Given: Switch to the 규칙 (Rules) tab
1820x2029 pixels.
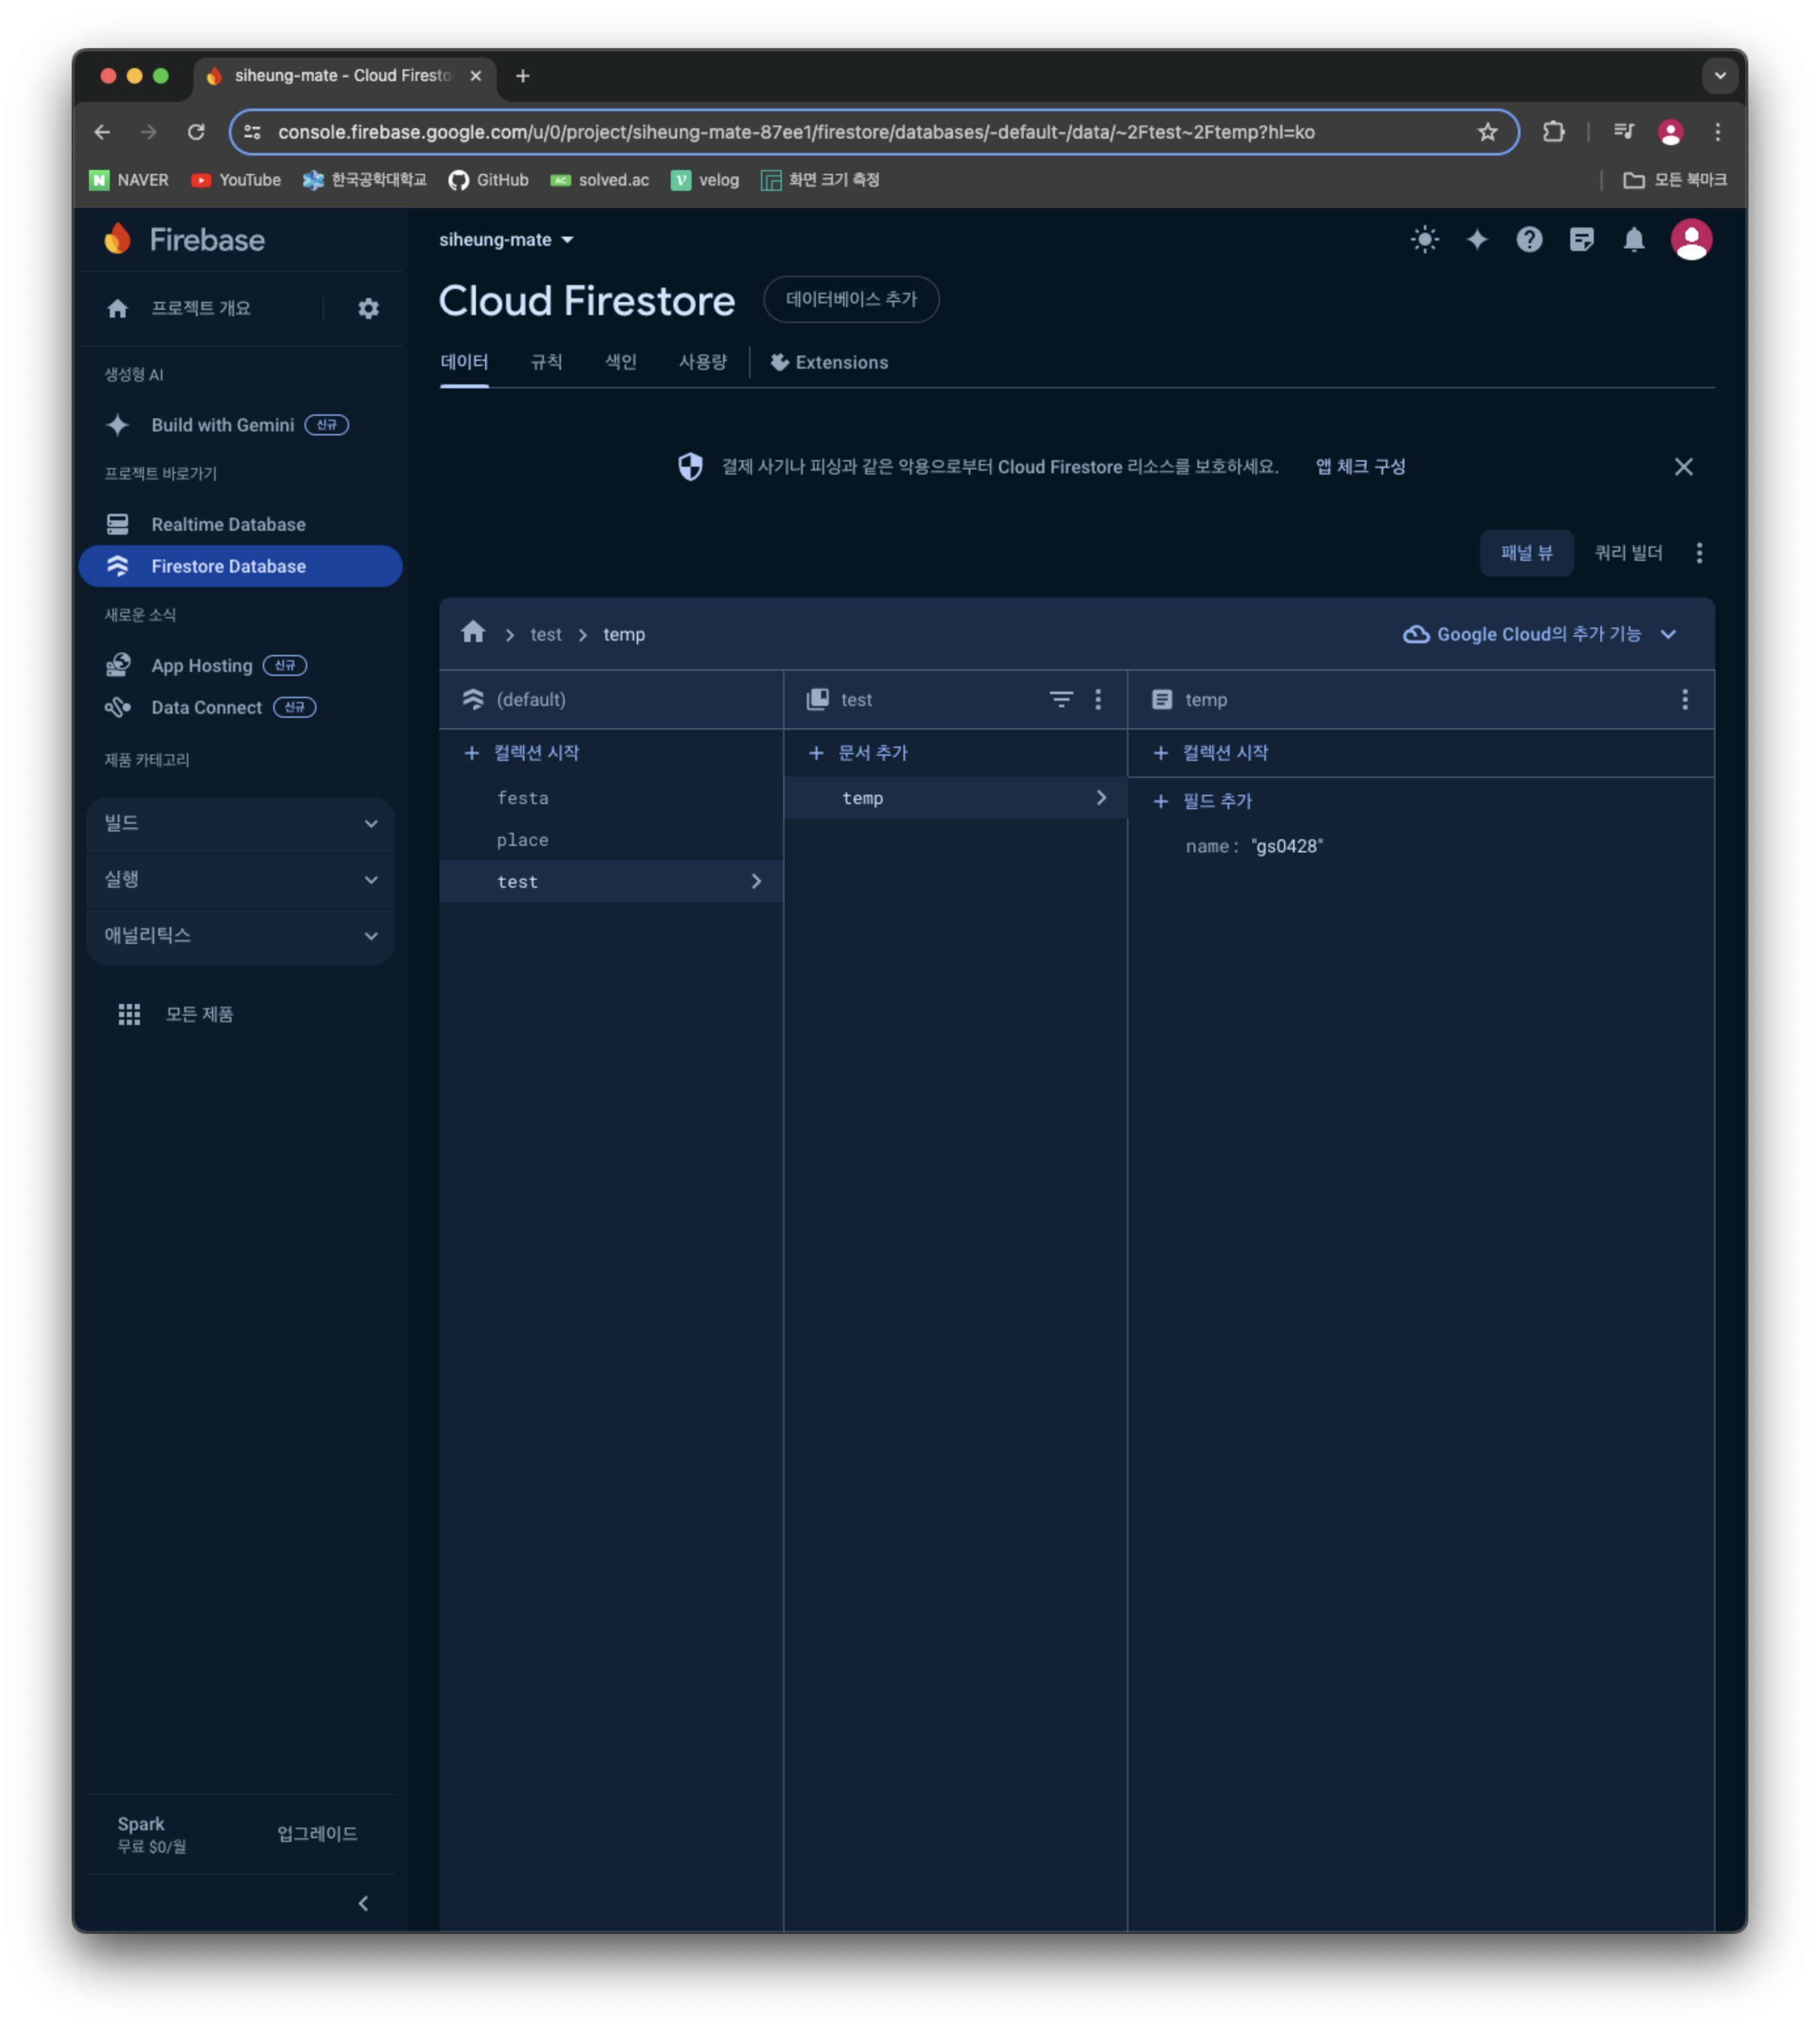Looking at the screenshot, I should [546, 362].
